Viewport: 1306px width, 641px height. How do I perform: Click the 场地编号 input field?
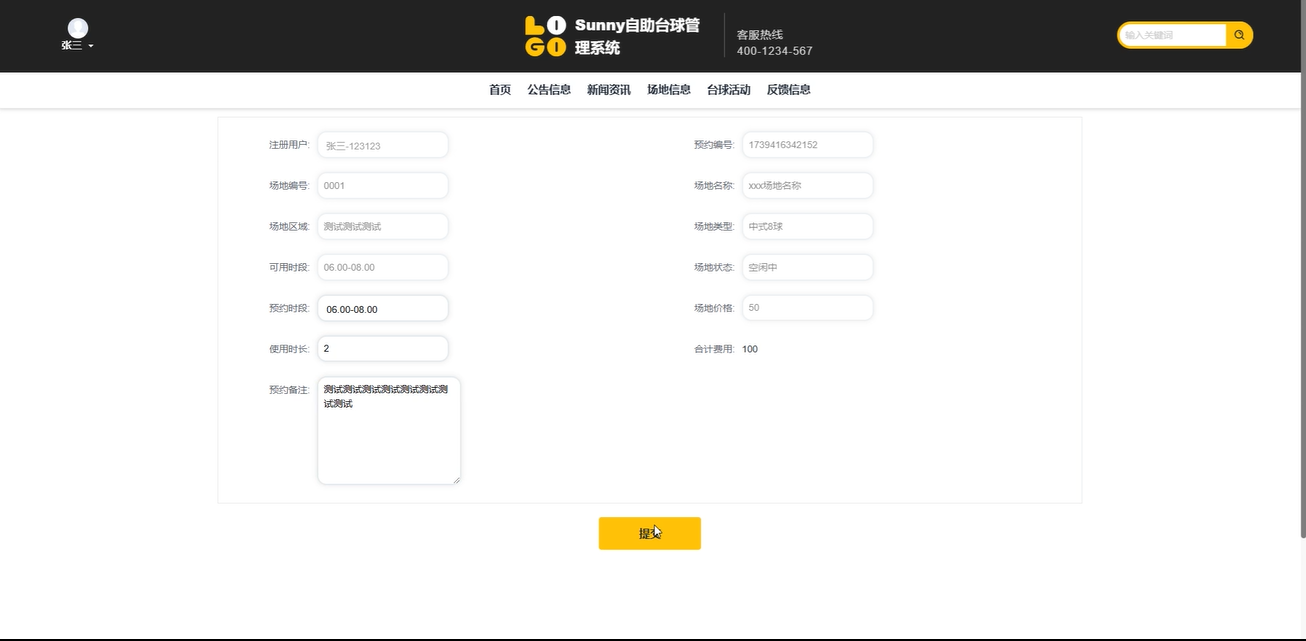point(383,186)
